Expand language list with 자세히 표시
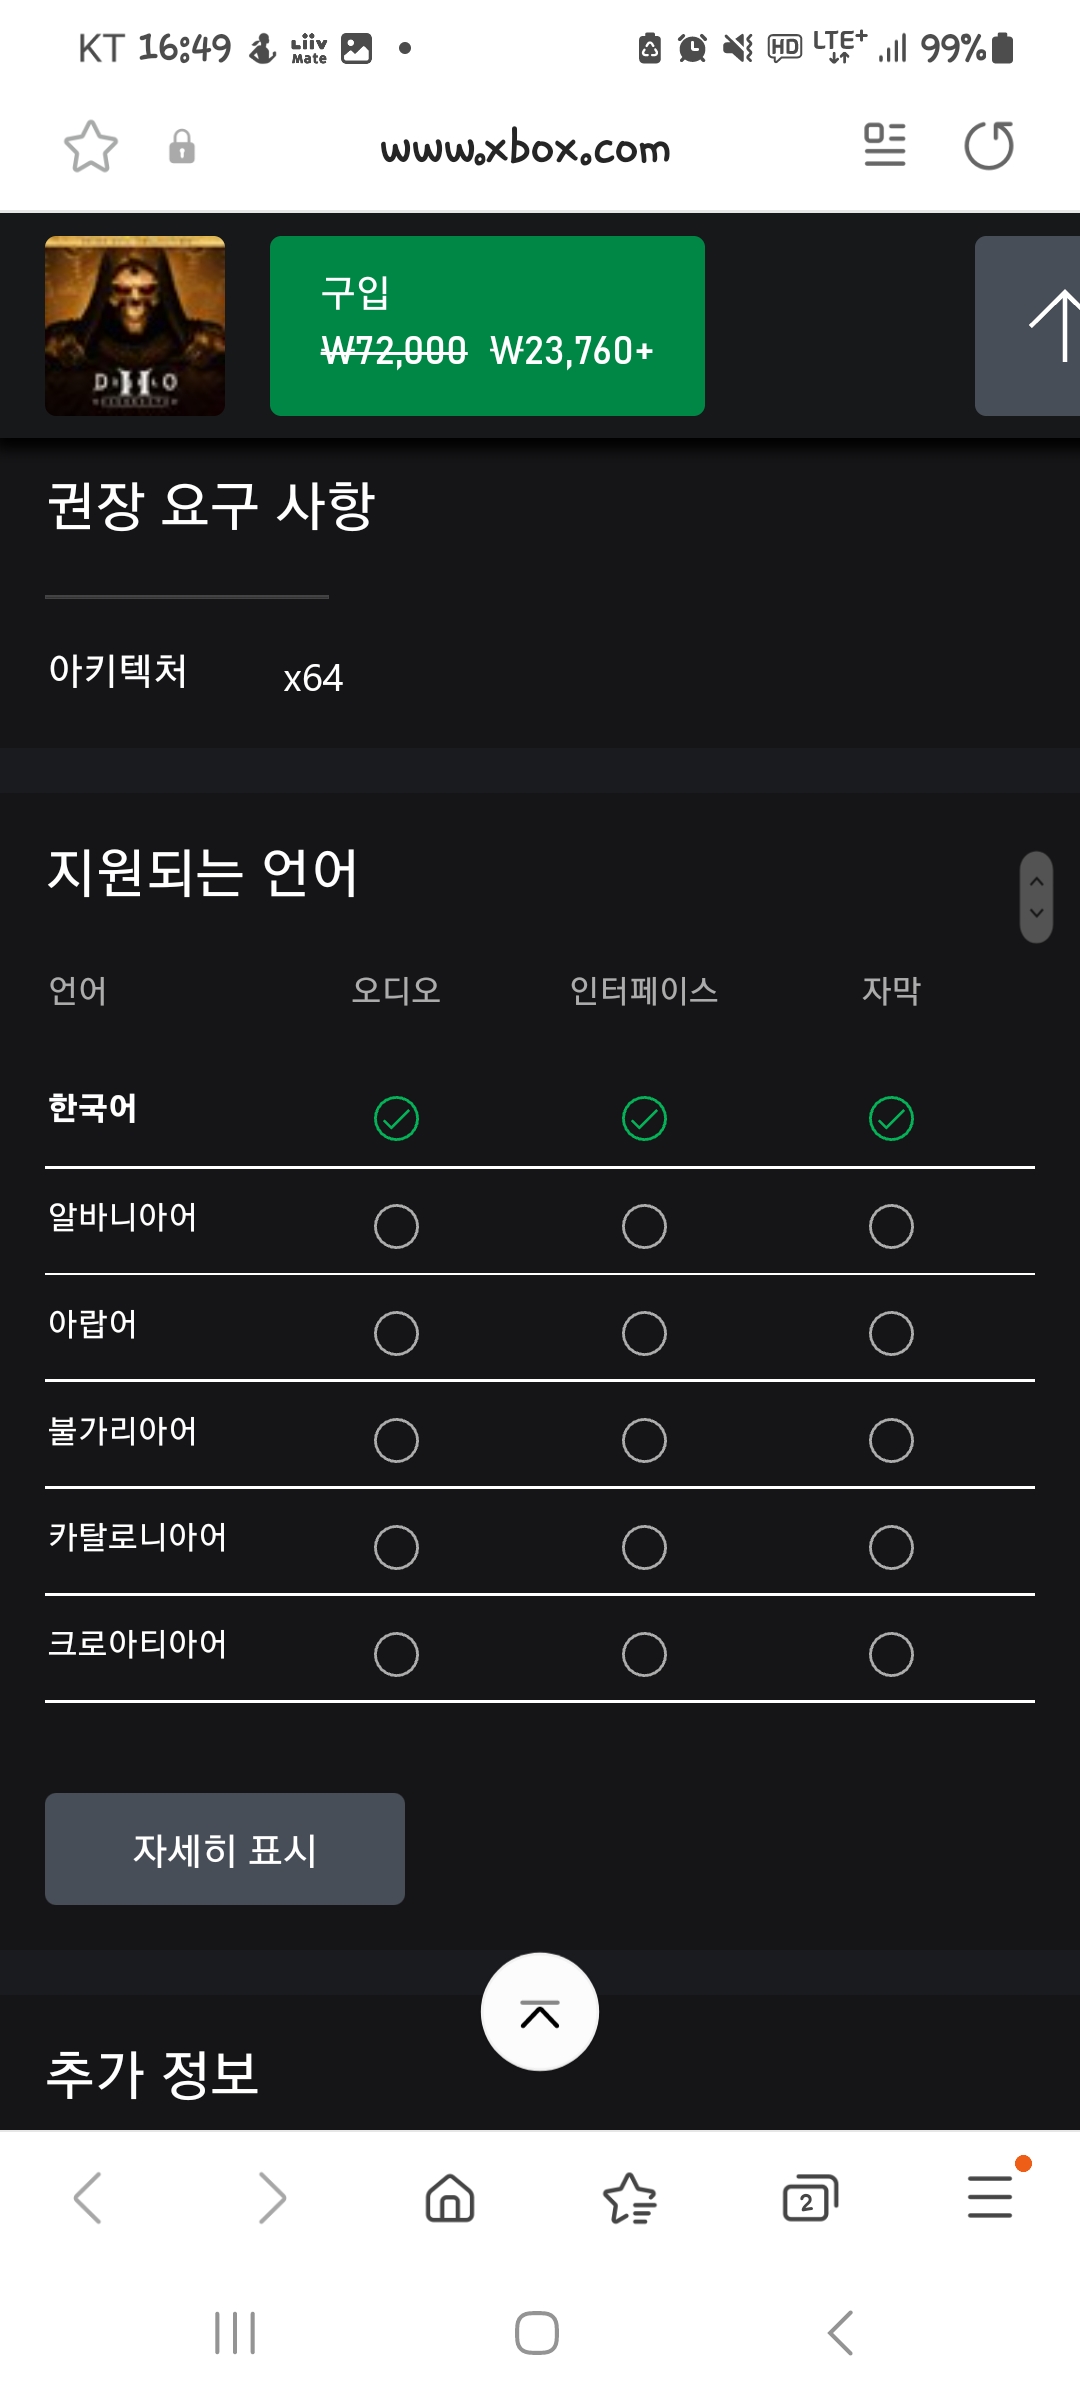The image size is (1080, 2400). click(x=225, y=1849)
